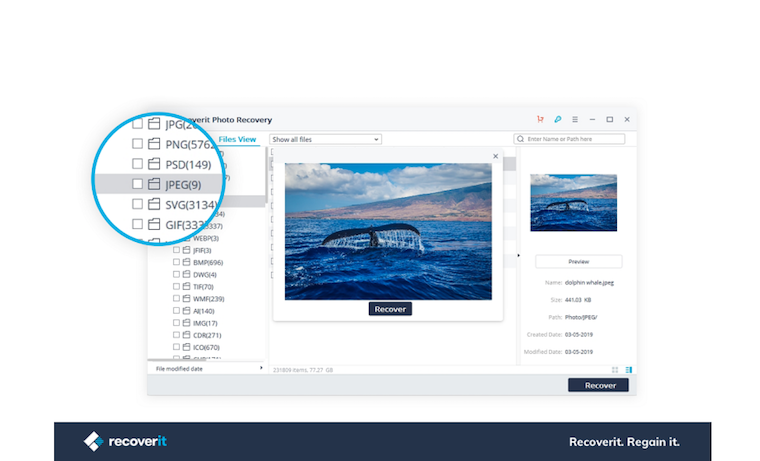
Task: Click the JFIF(3) folder icon
Action: click(x=187, y=250)
